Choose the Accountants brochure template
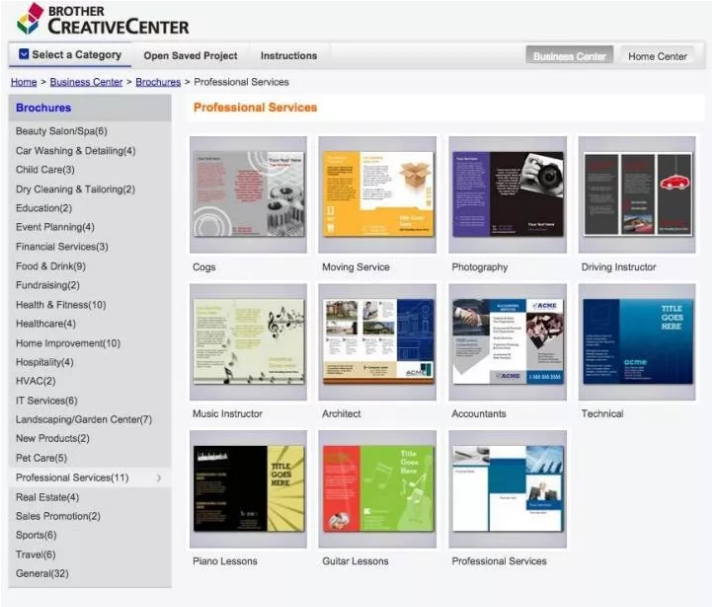This screenshot has height=607, width=712. [507, 341]
